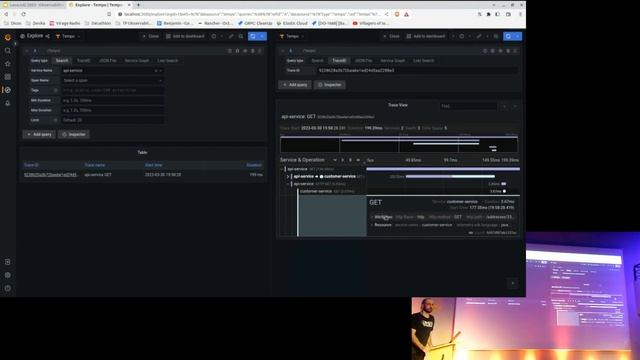Click Add query in the left pane
Screen dimensions: 640x360
39,134
